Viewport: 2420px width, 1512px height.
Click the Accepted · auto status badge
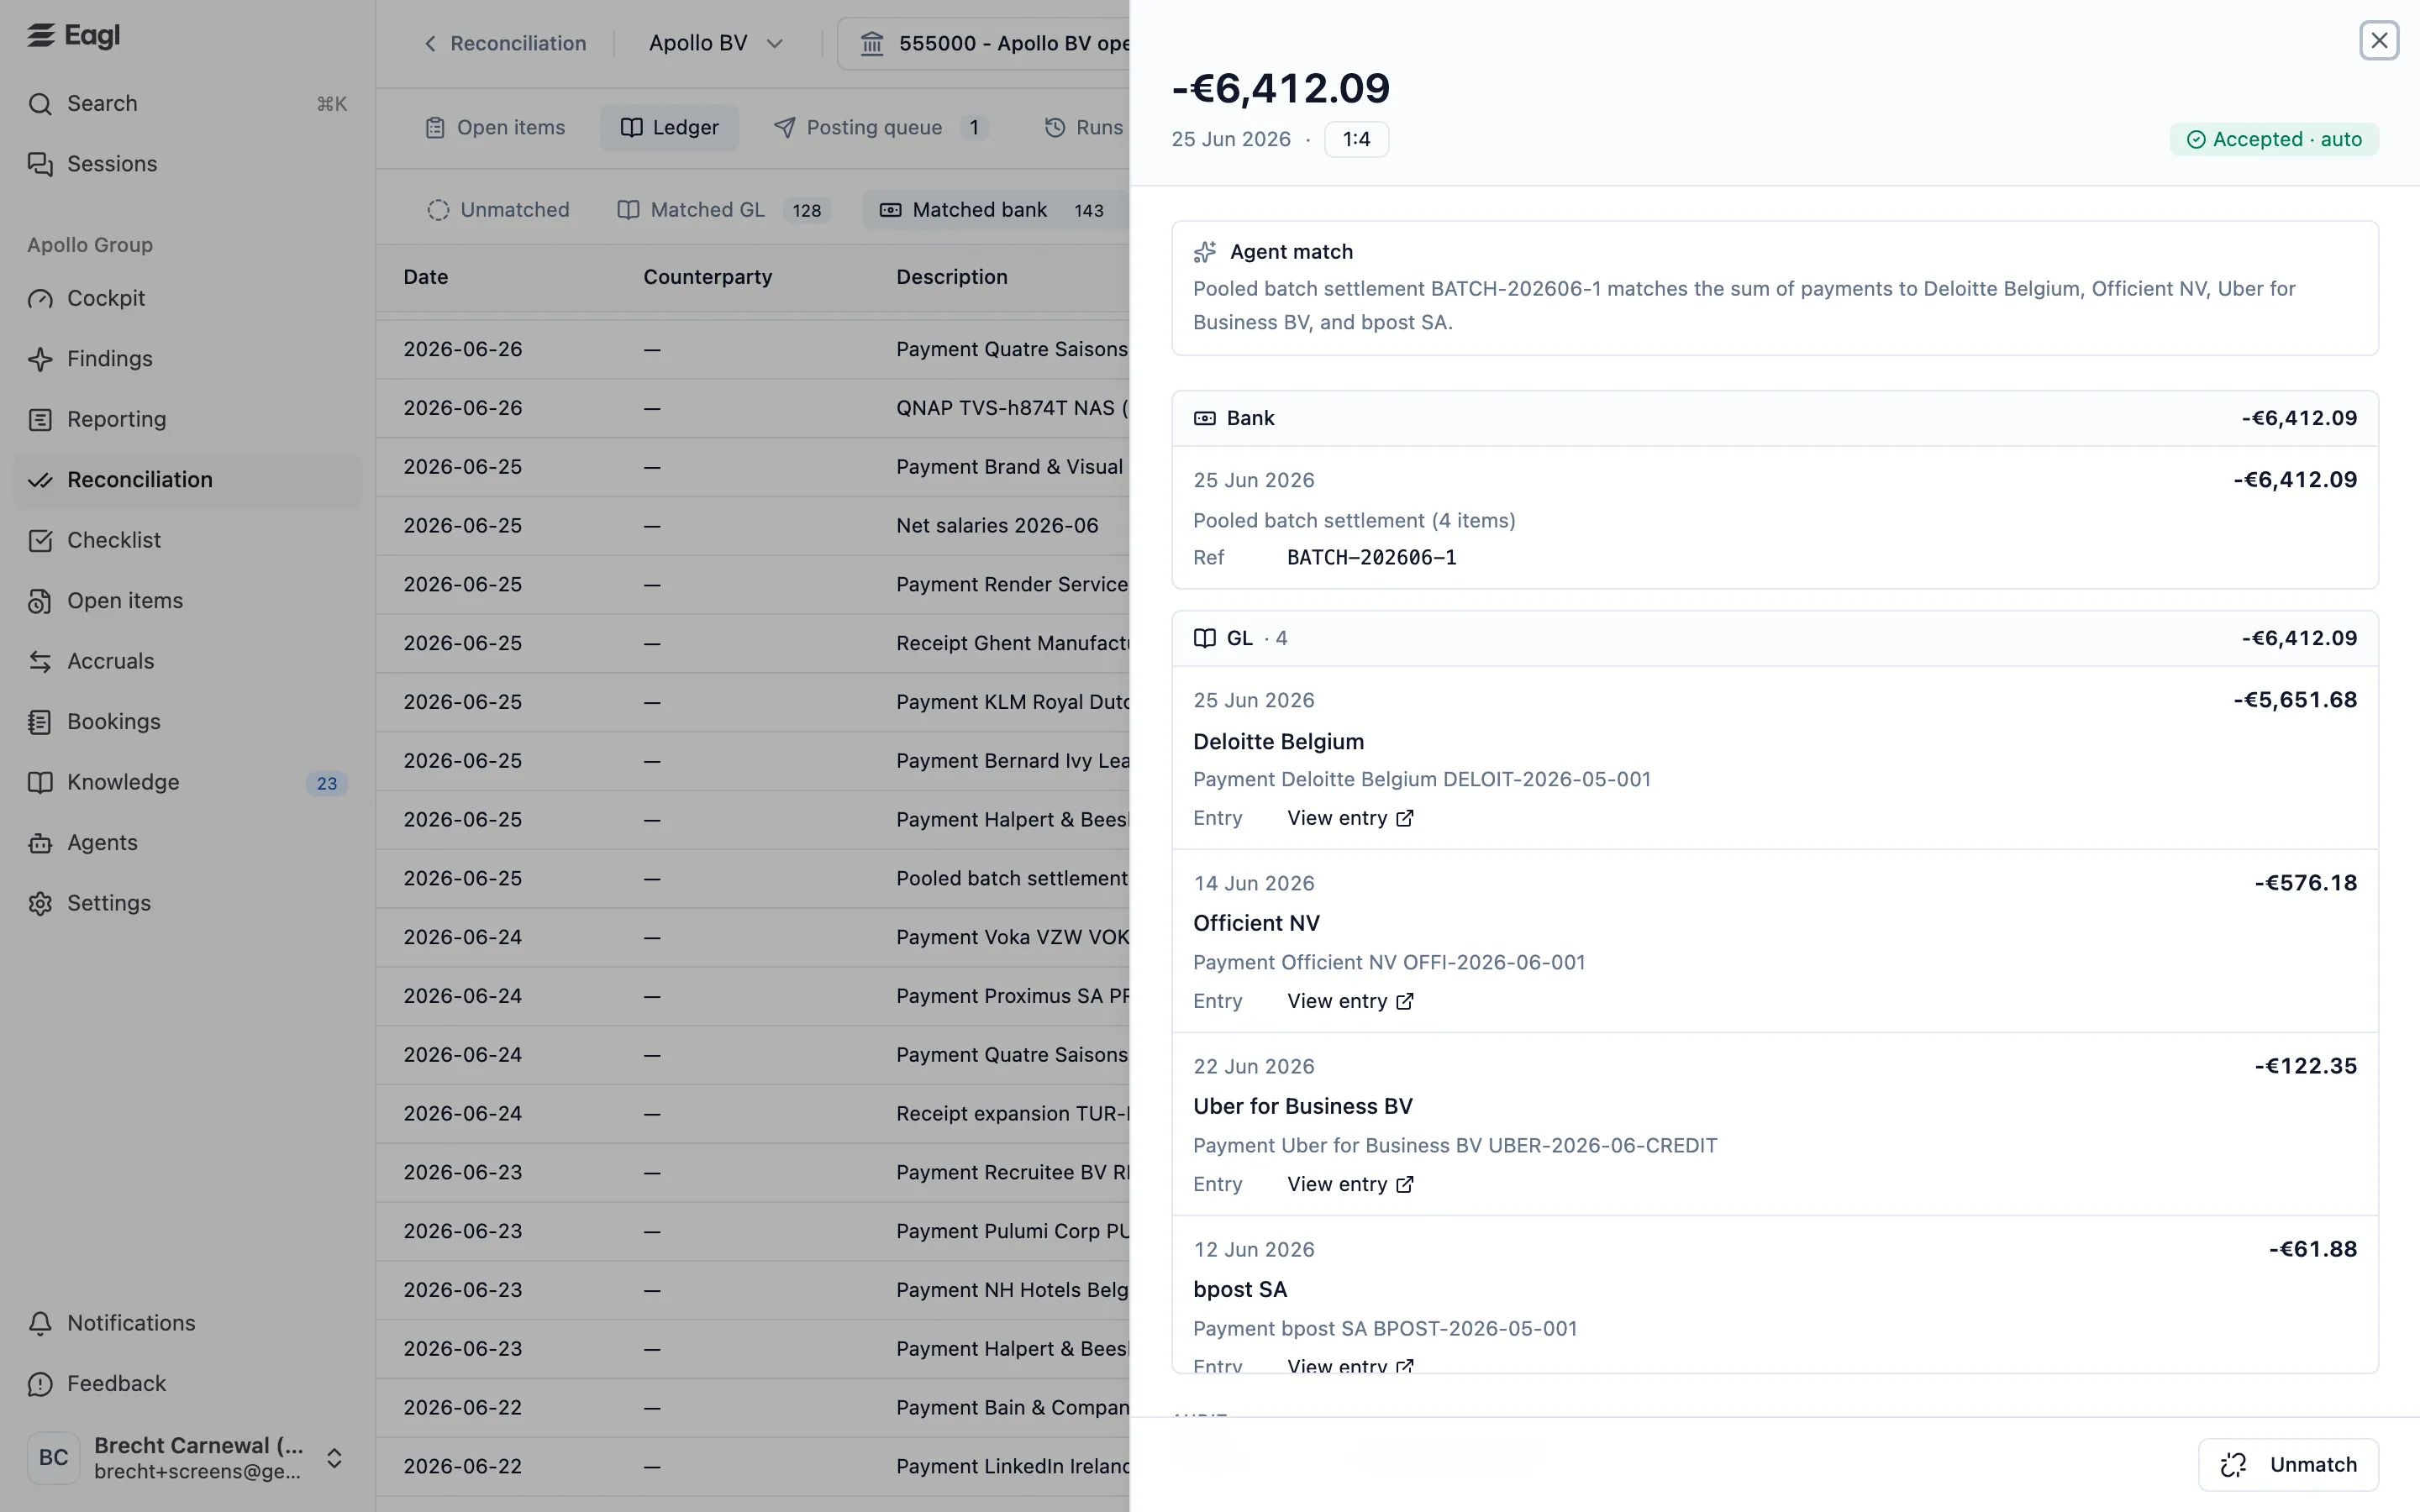[2274, 139]
